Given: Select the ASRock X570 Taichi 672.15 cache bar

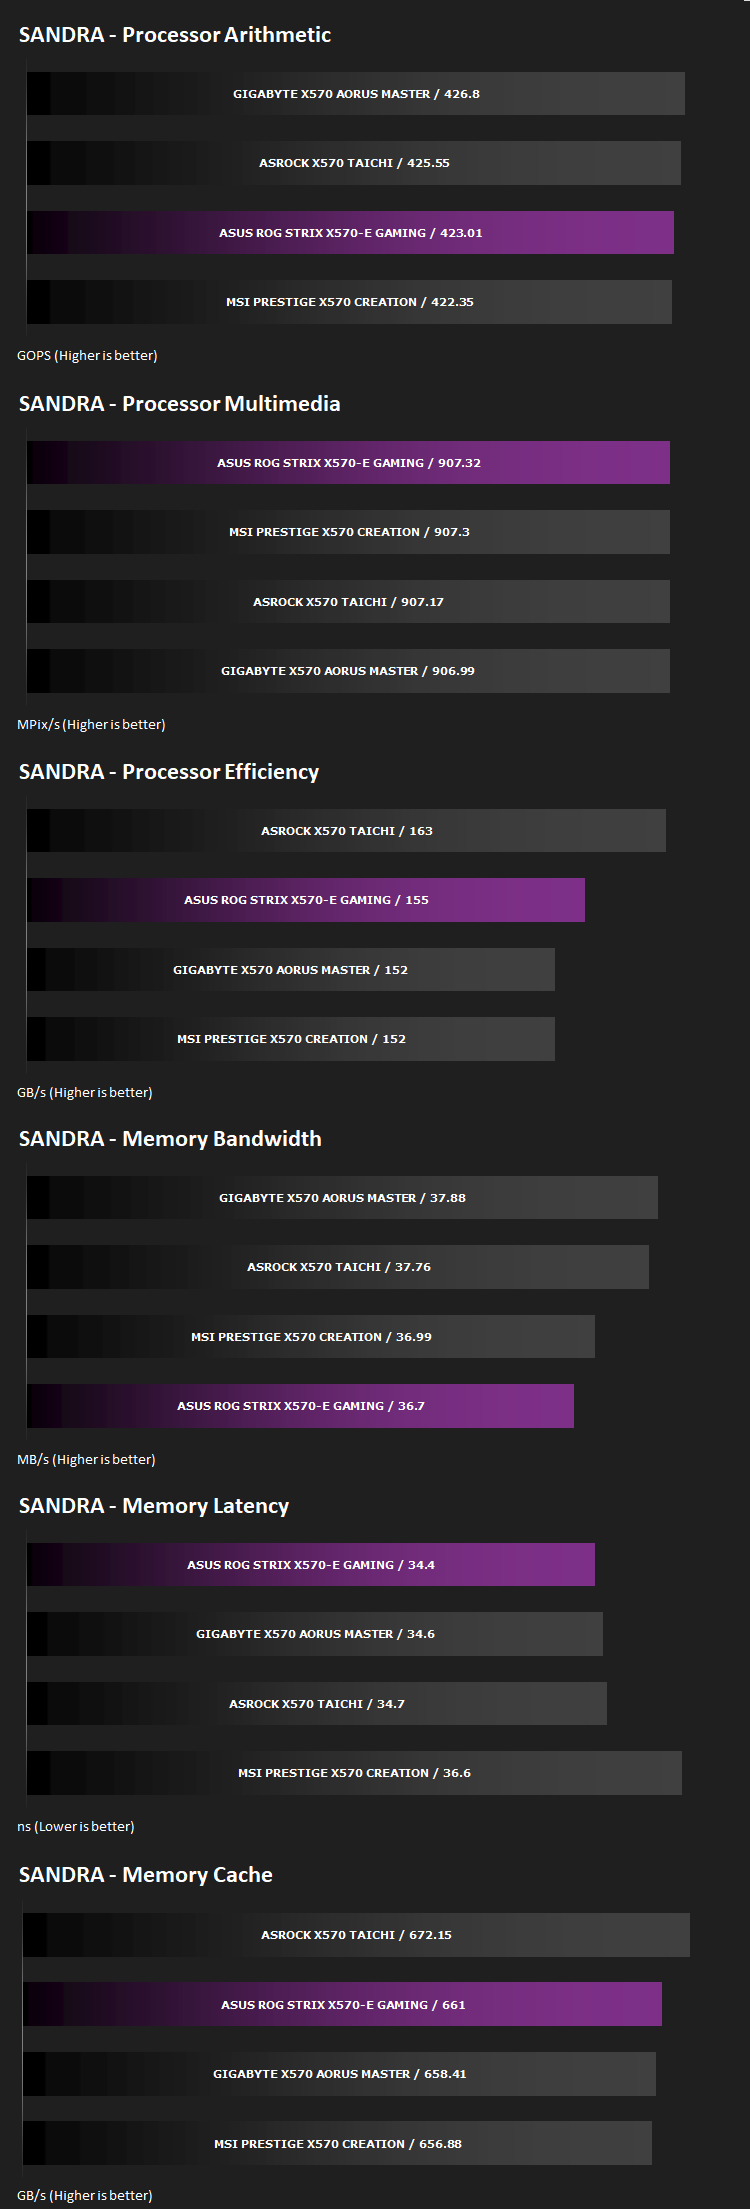Looking at the screenshot, I should [x=356, y=1935].
